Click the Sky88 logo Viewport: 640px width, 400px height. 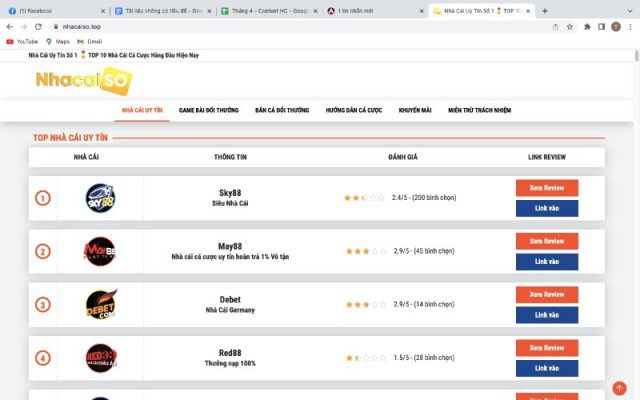[x=100, y=198]
